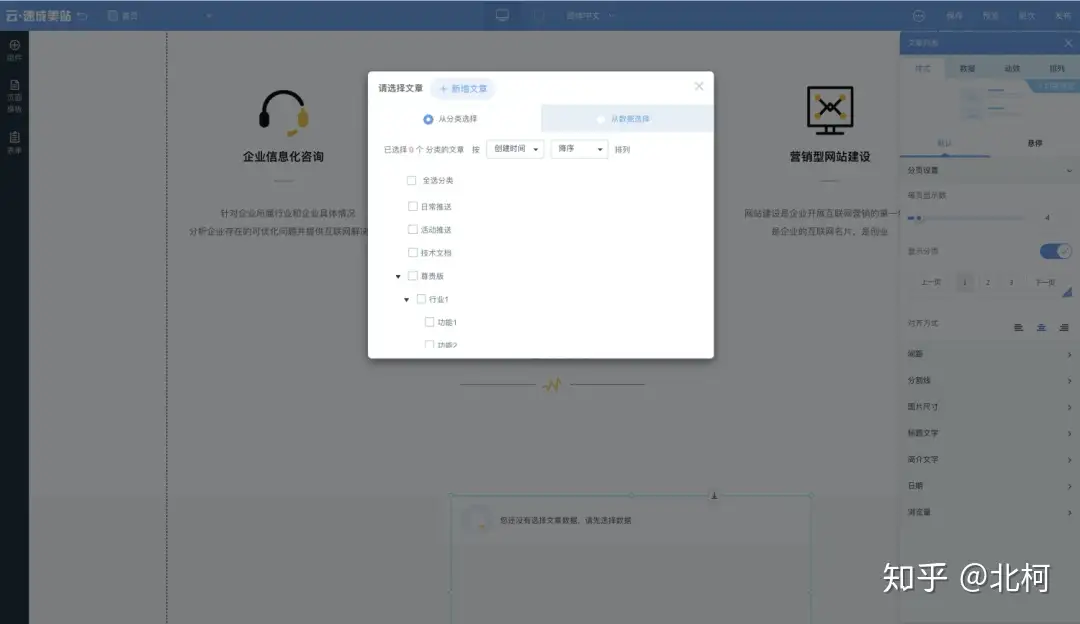This screenshot has width=1080, height=624.
Task: Choose center-align icon under 对齐方式
Action: tap(1041, 327)
